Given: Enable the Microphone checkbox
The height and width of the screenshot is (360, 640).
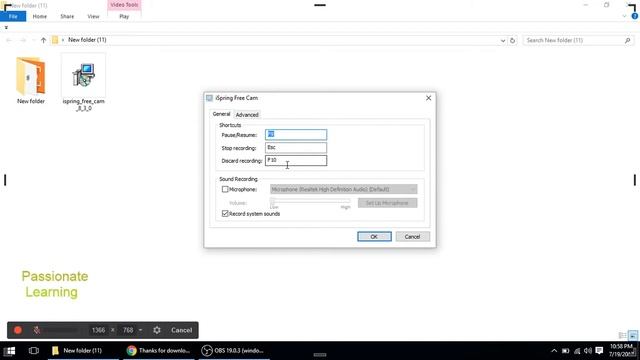Looking at the screenshot, I should [225, 189].
